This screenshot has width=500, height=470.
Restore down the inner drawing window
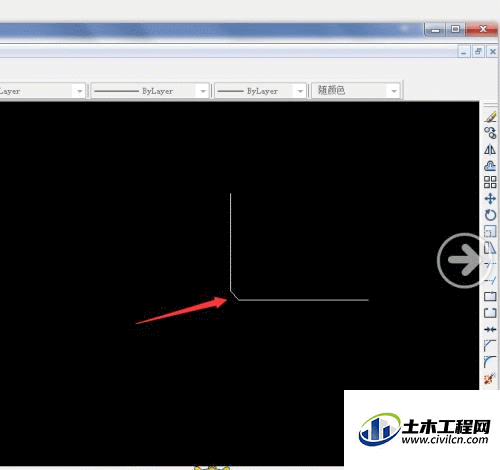478,52
